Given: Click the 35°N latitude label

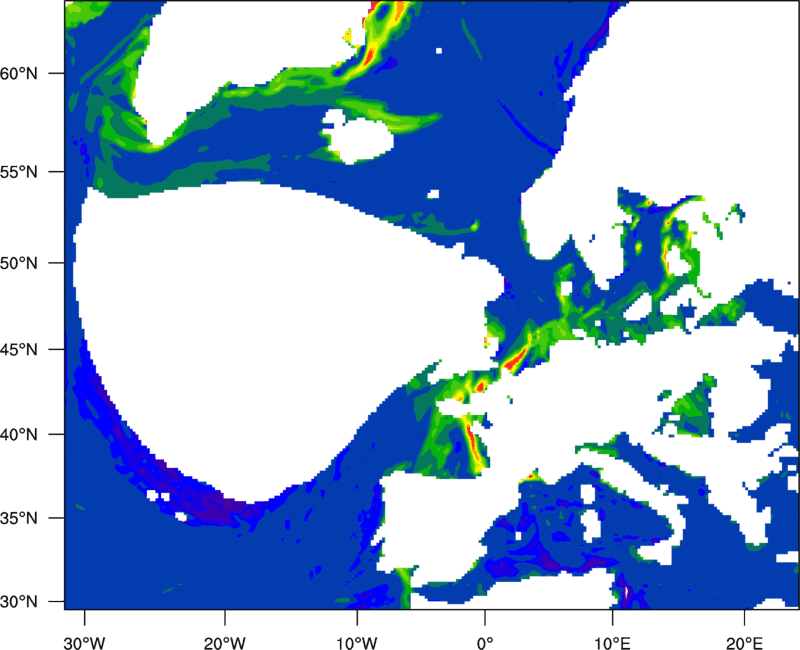Looking at the screenshot, I should 19,518.
